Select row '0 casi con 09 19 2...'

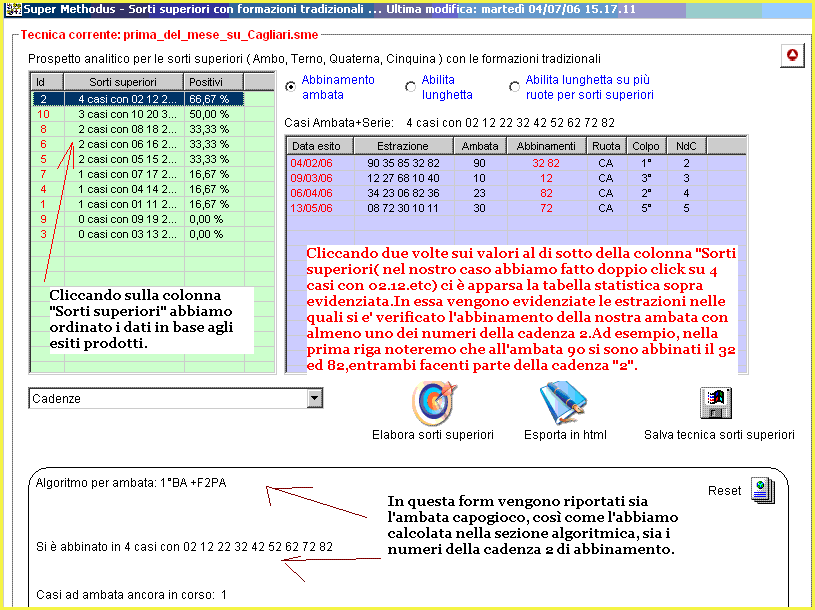138,219
